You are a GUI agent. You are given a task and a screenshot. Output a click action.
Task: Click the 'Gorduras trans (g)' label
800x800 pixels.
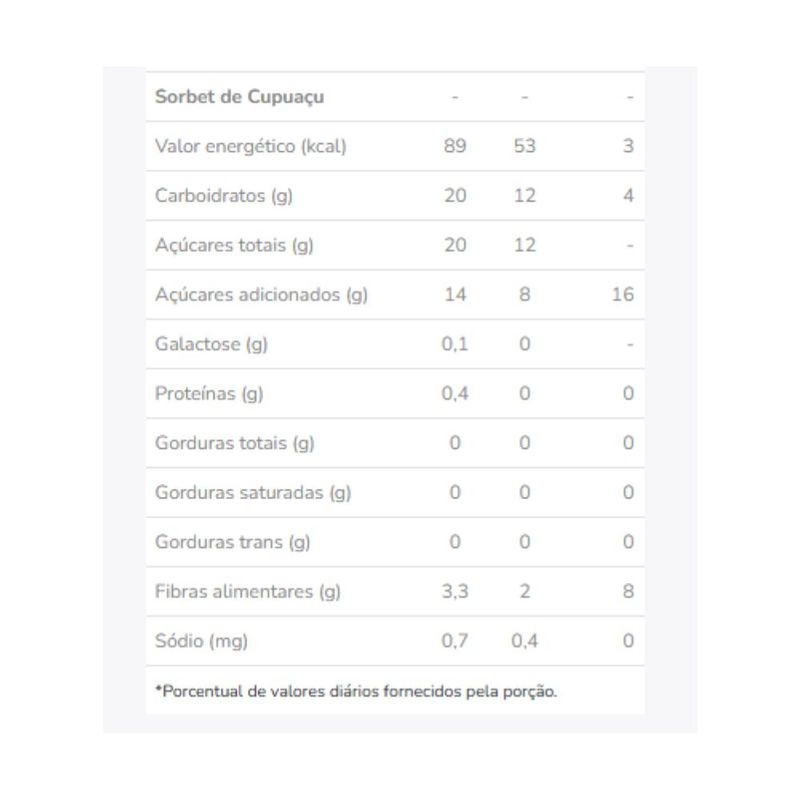pos(233,542)
